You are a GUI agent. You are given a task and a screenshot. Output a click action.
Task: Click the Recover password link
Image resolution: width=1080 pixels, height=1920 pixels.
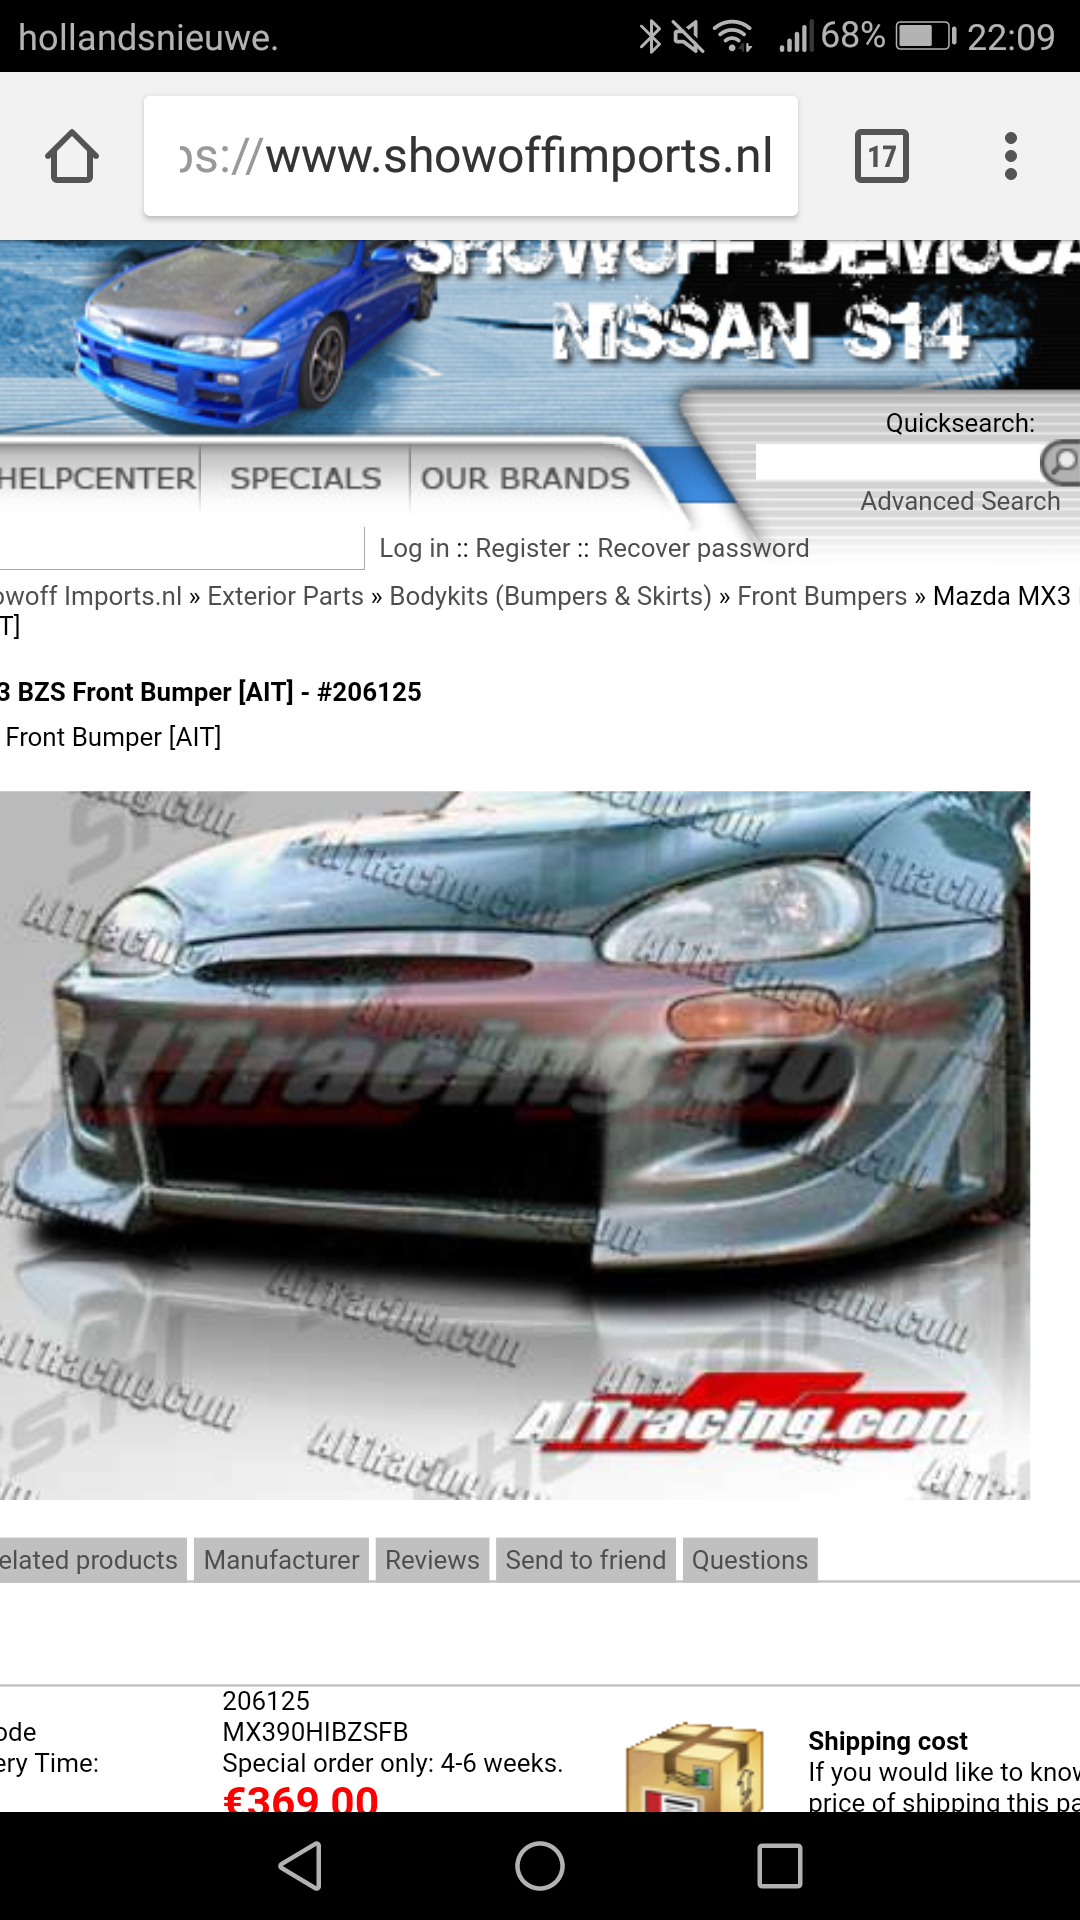pyautogui.click(x=703, y=548)
